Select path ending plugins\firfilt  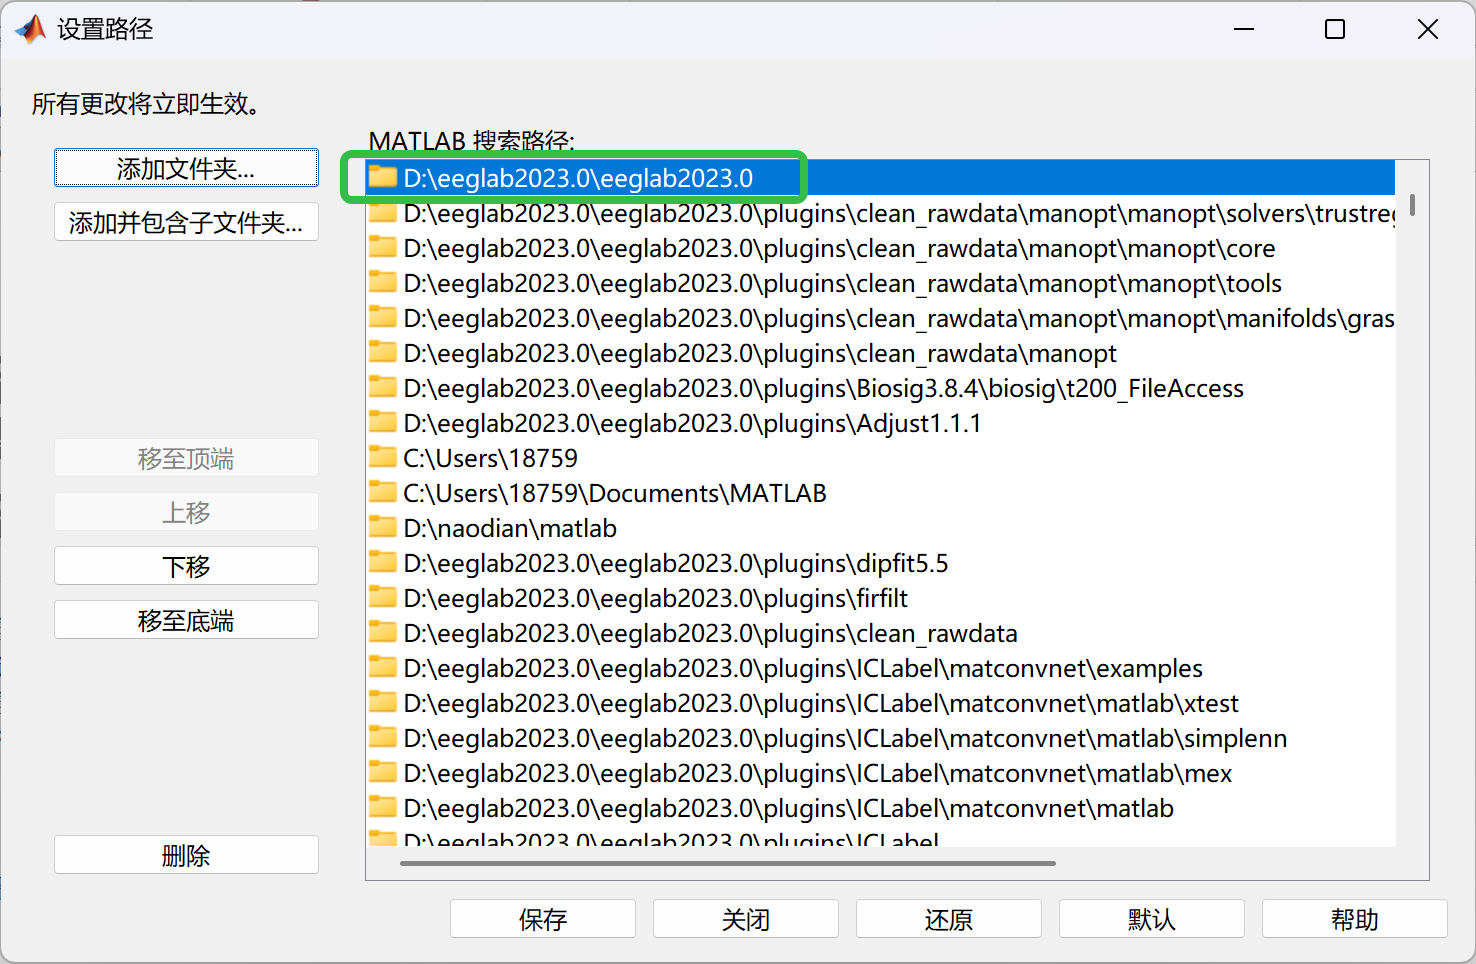(x=881, y=598)
